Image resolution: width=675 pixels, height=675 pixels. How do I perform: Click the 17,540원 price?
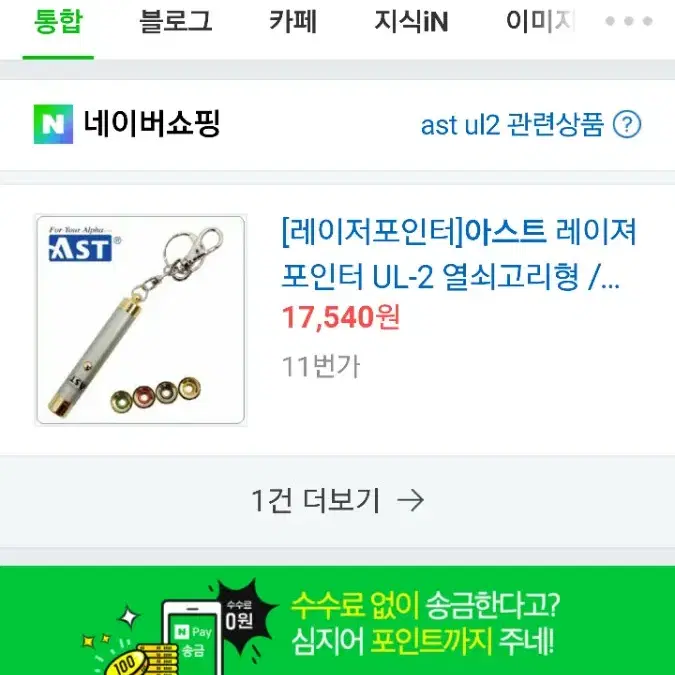tap(341, 317)
